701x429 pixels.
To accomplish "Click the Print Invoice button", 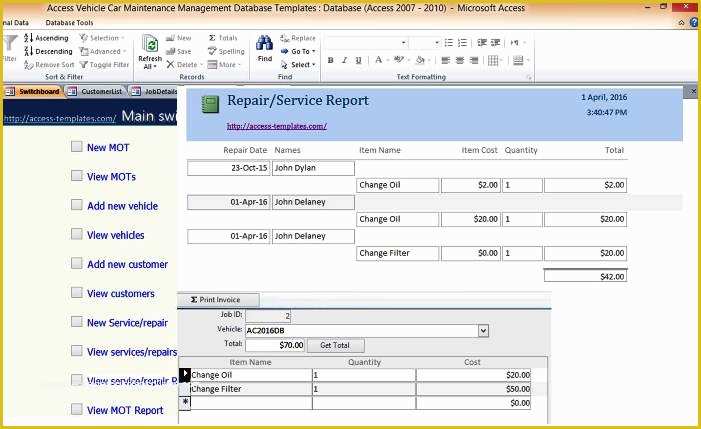I will (218, 300).
